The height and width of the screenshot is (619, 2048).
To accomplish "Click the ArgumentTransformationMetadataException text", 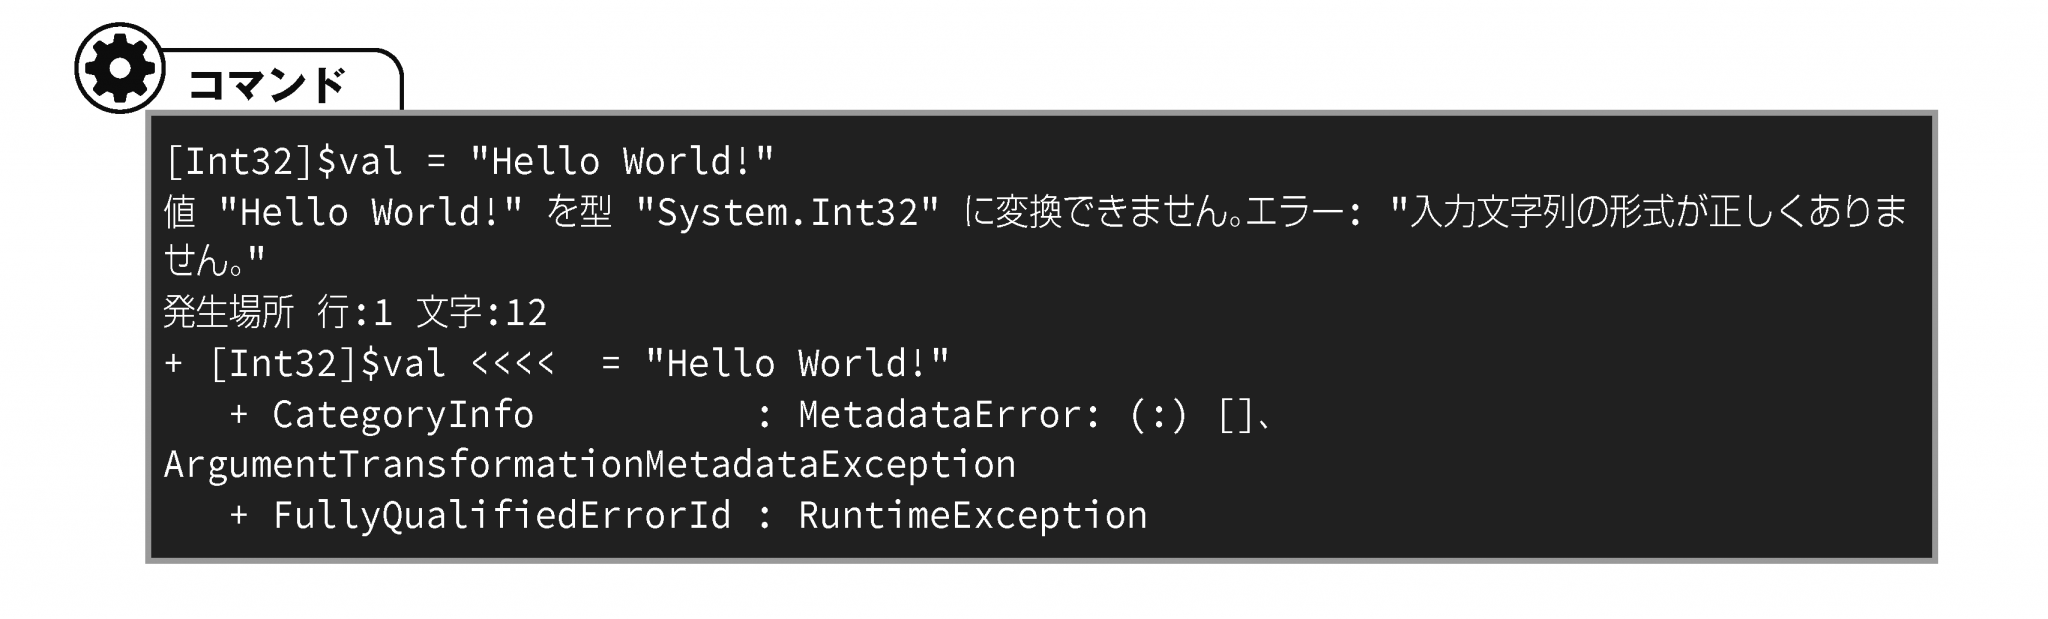I will tap(589, 464).
